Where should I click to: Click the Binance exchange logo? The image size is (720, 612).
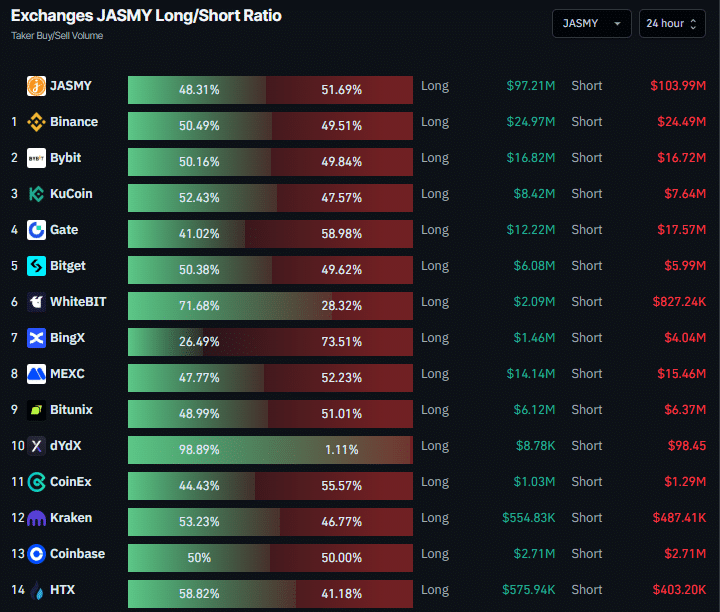(x=36, y=122)
